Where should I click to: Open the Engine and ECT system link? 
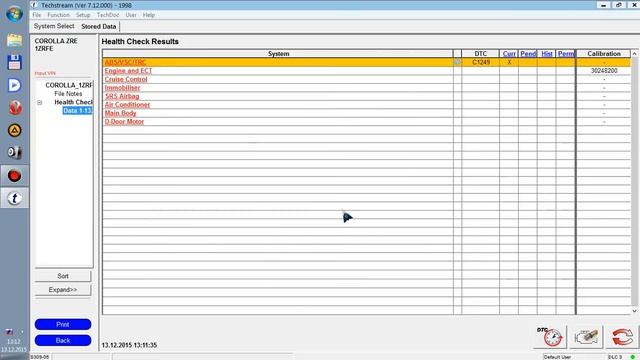click(x=128, y=71)
